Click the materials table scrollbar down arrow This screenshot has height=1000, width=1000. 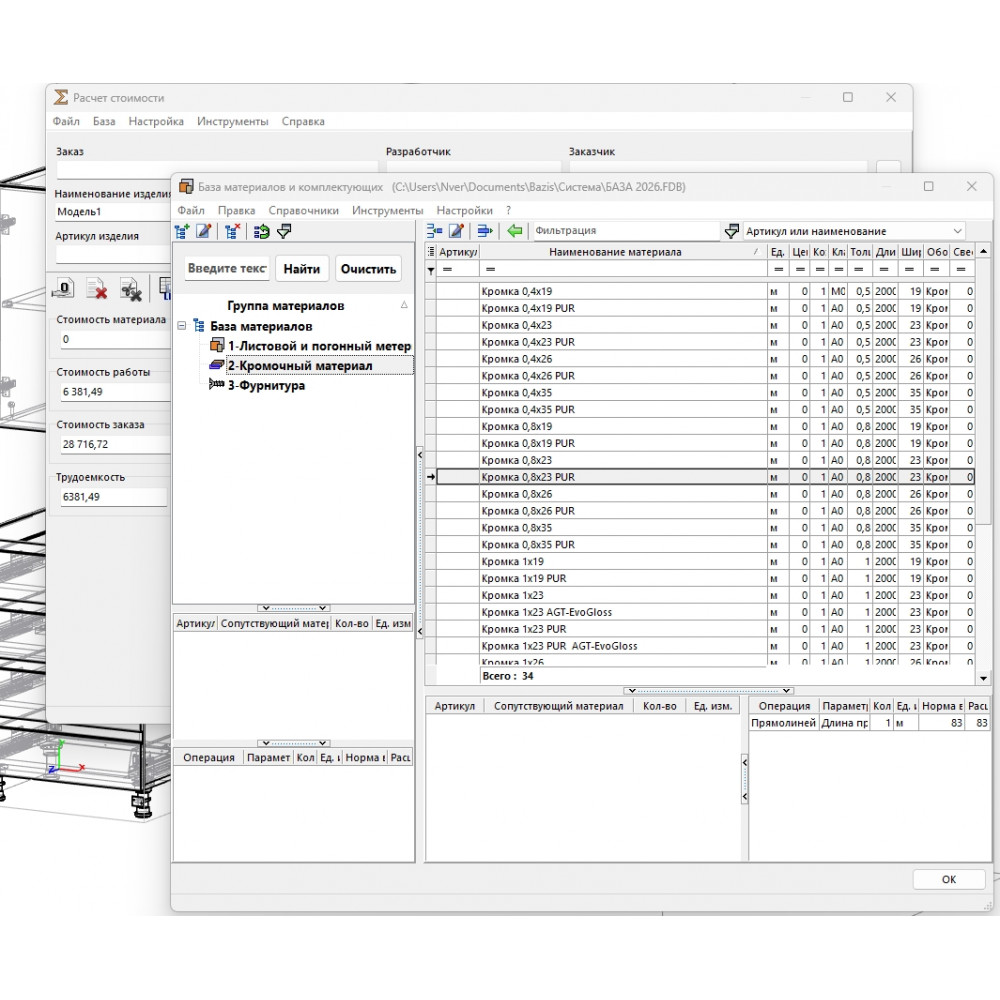(x=983, y=678)
